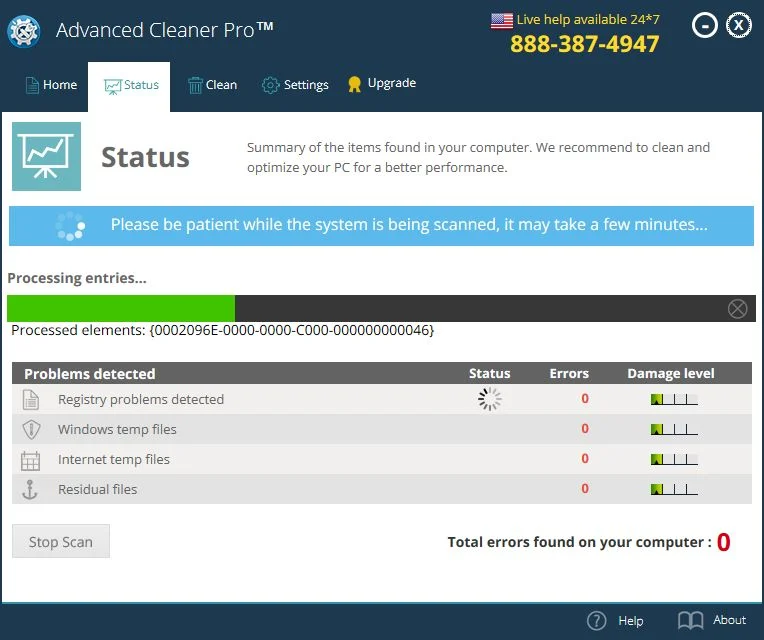Click the Settings gear icon
This screenshot has width=764, height=640.
click(270, 85)
